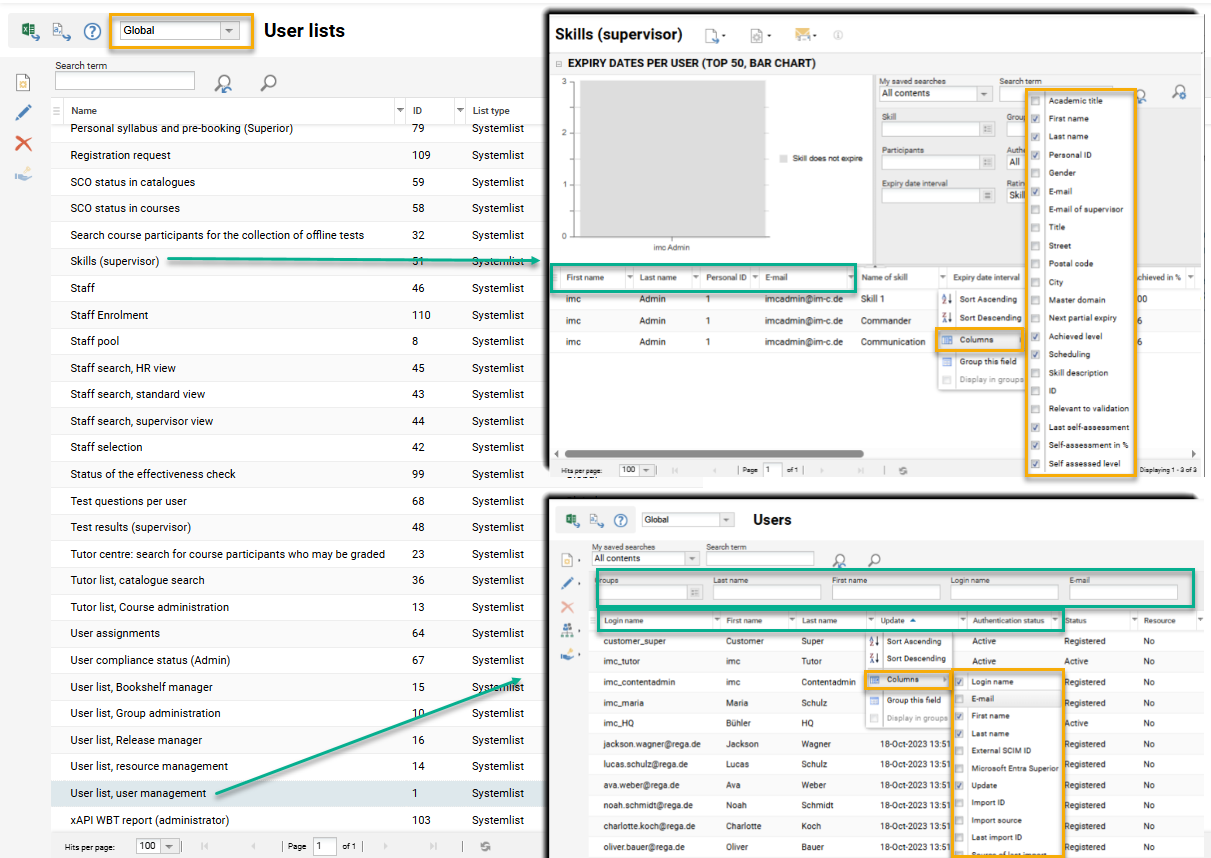The height and width of the screenshot is (858, 1211).
Task: Click into the Search term input field
Action: pyautogui.click(x=124, y=80)
